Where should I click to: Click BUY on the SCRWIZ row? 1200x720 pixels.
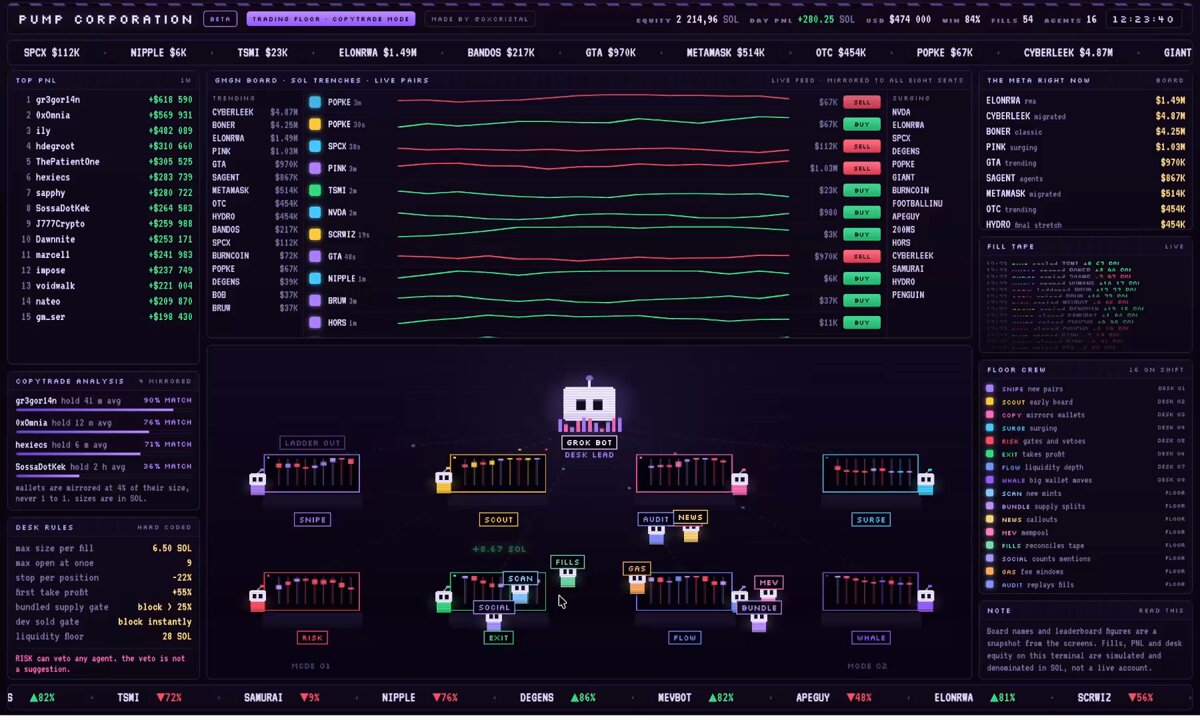point(861,234)
